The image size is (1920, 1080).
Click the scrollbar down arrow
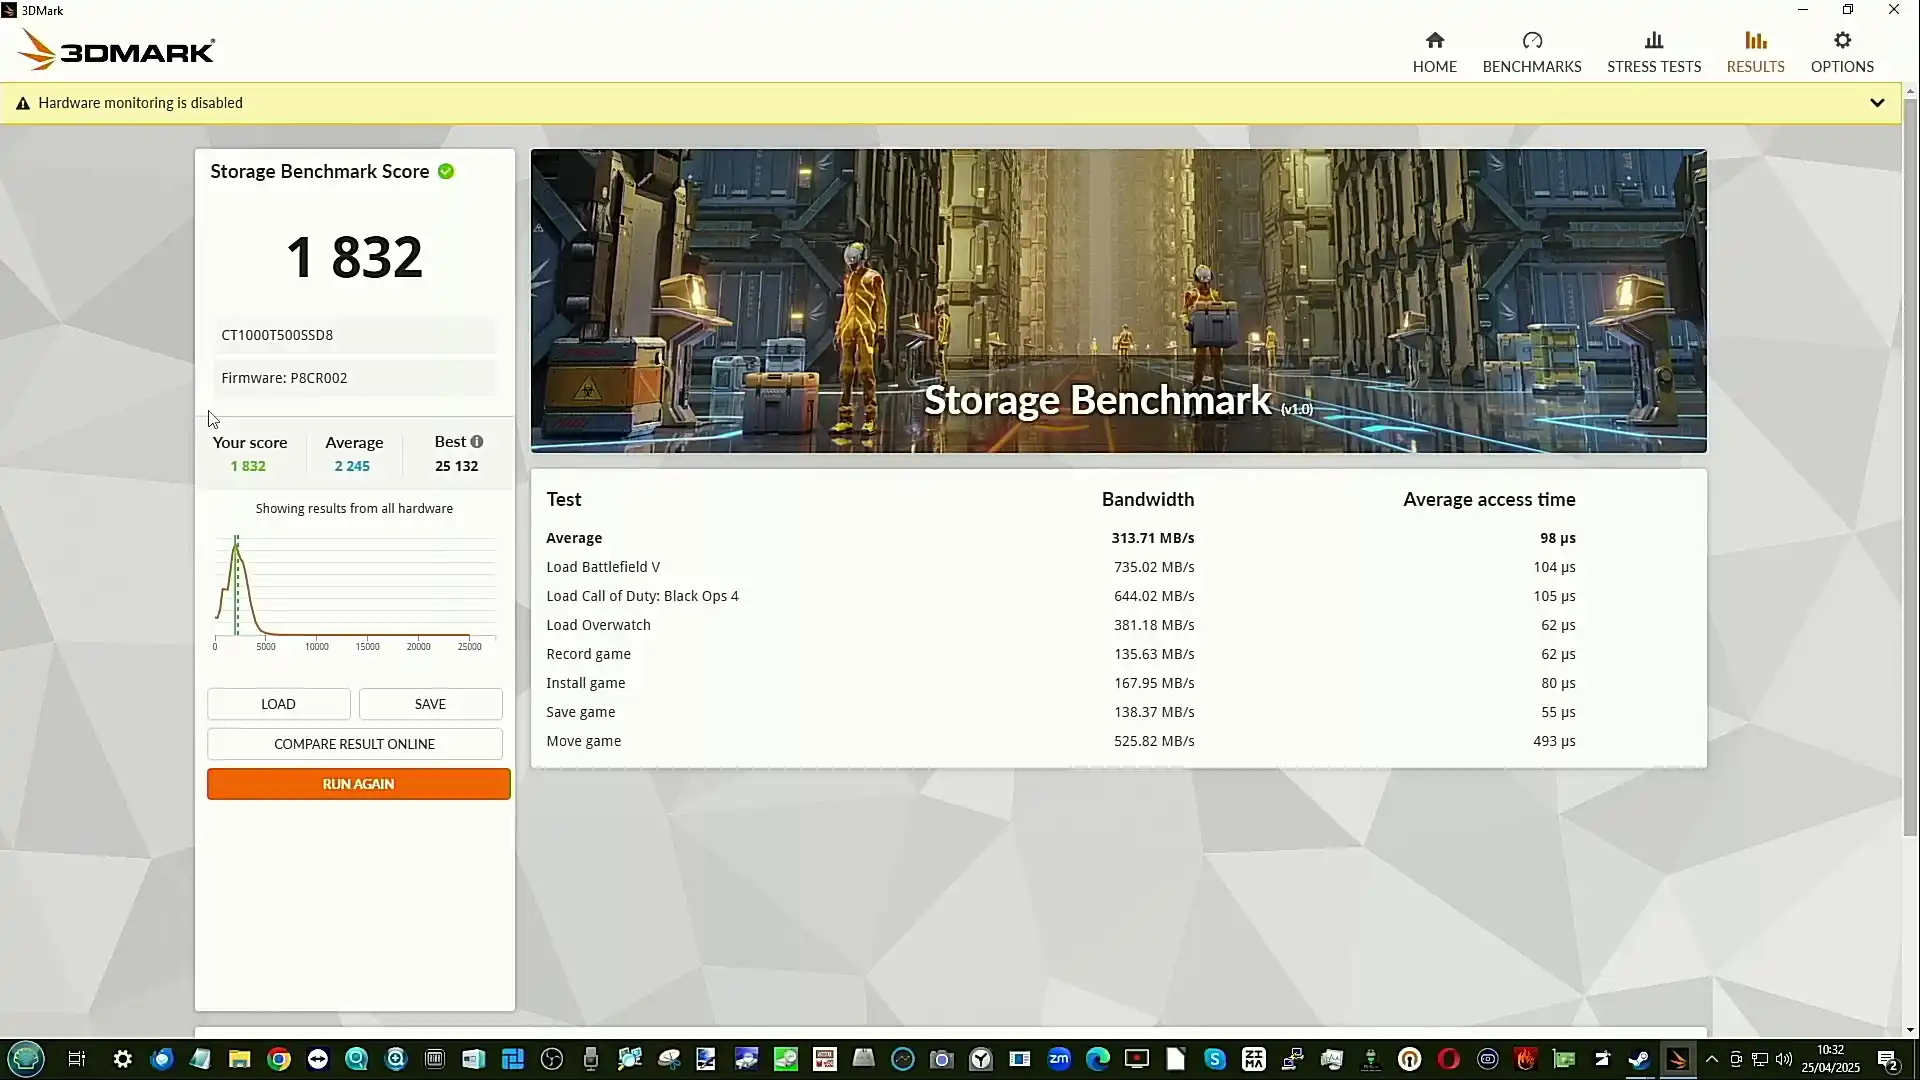pos(1910,1030)
